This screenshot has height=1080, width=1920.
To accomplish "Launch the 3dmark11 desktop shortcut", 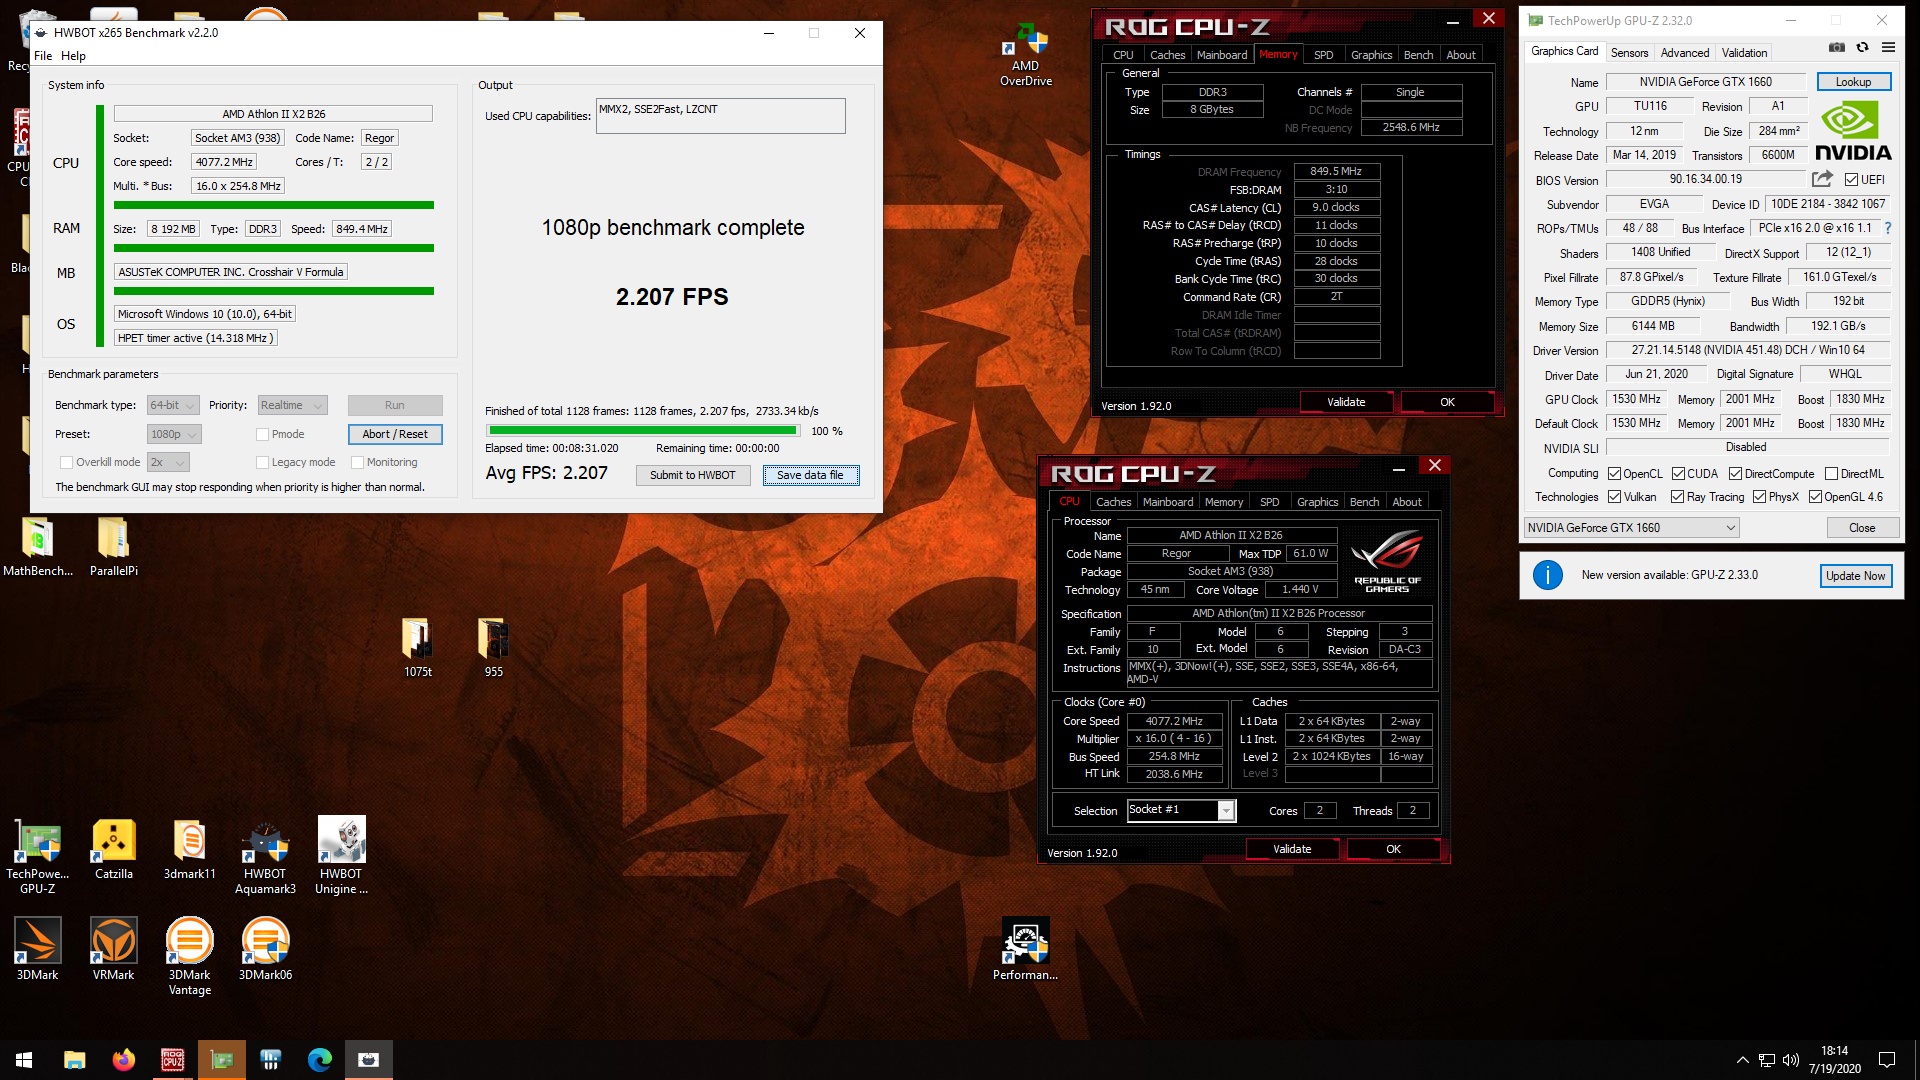I will [189, 849].
